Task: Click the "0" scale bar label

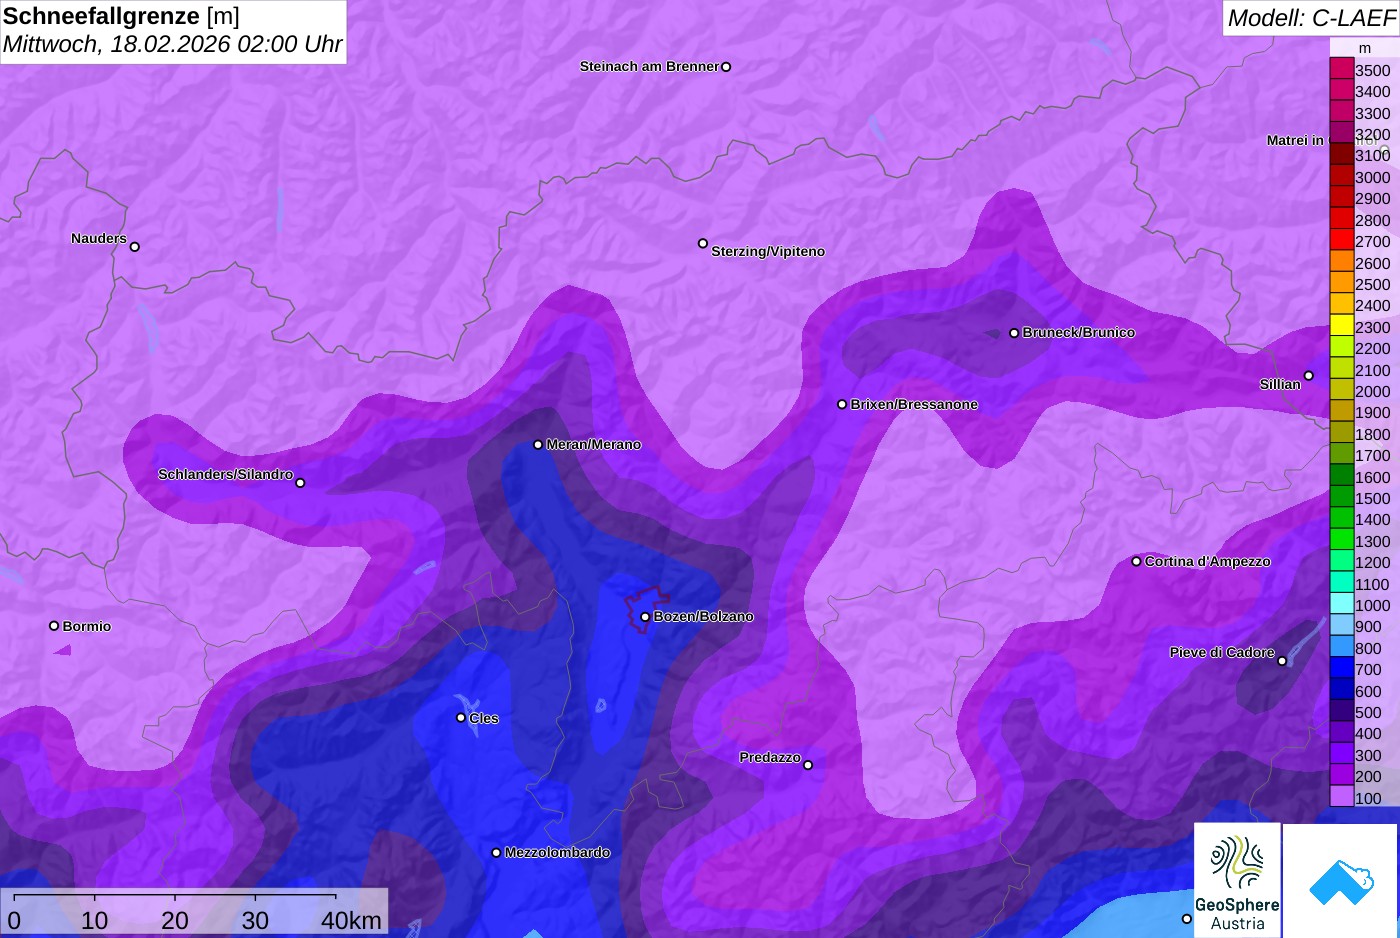Action: tap(14, 920)
